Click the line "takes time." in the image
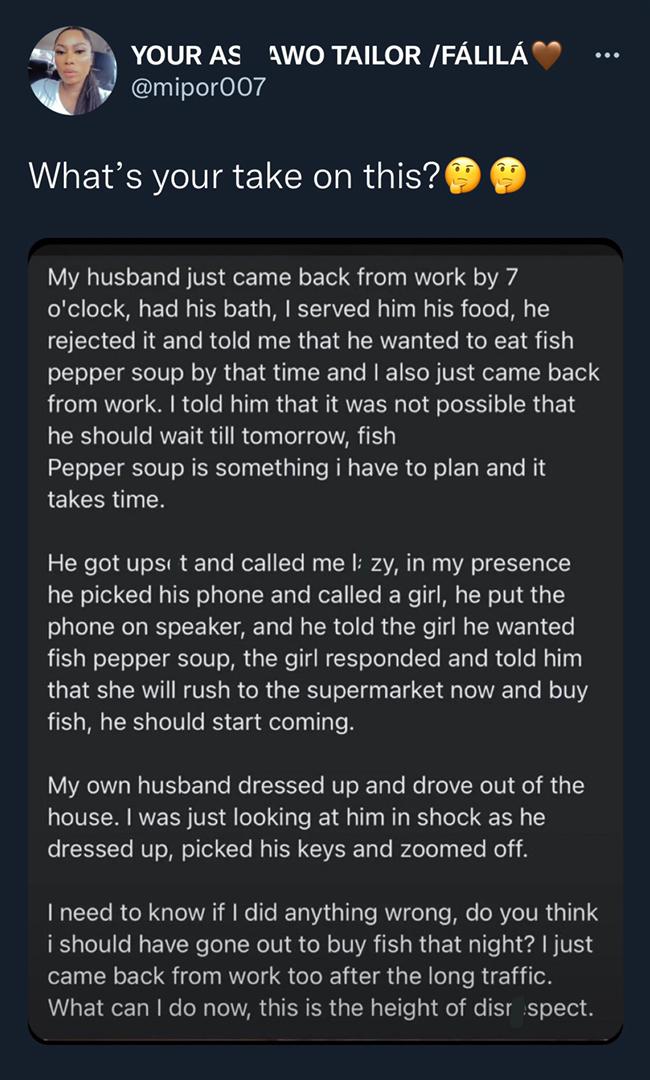The width and height of the screenshot is (650, 1080). 104,500
